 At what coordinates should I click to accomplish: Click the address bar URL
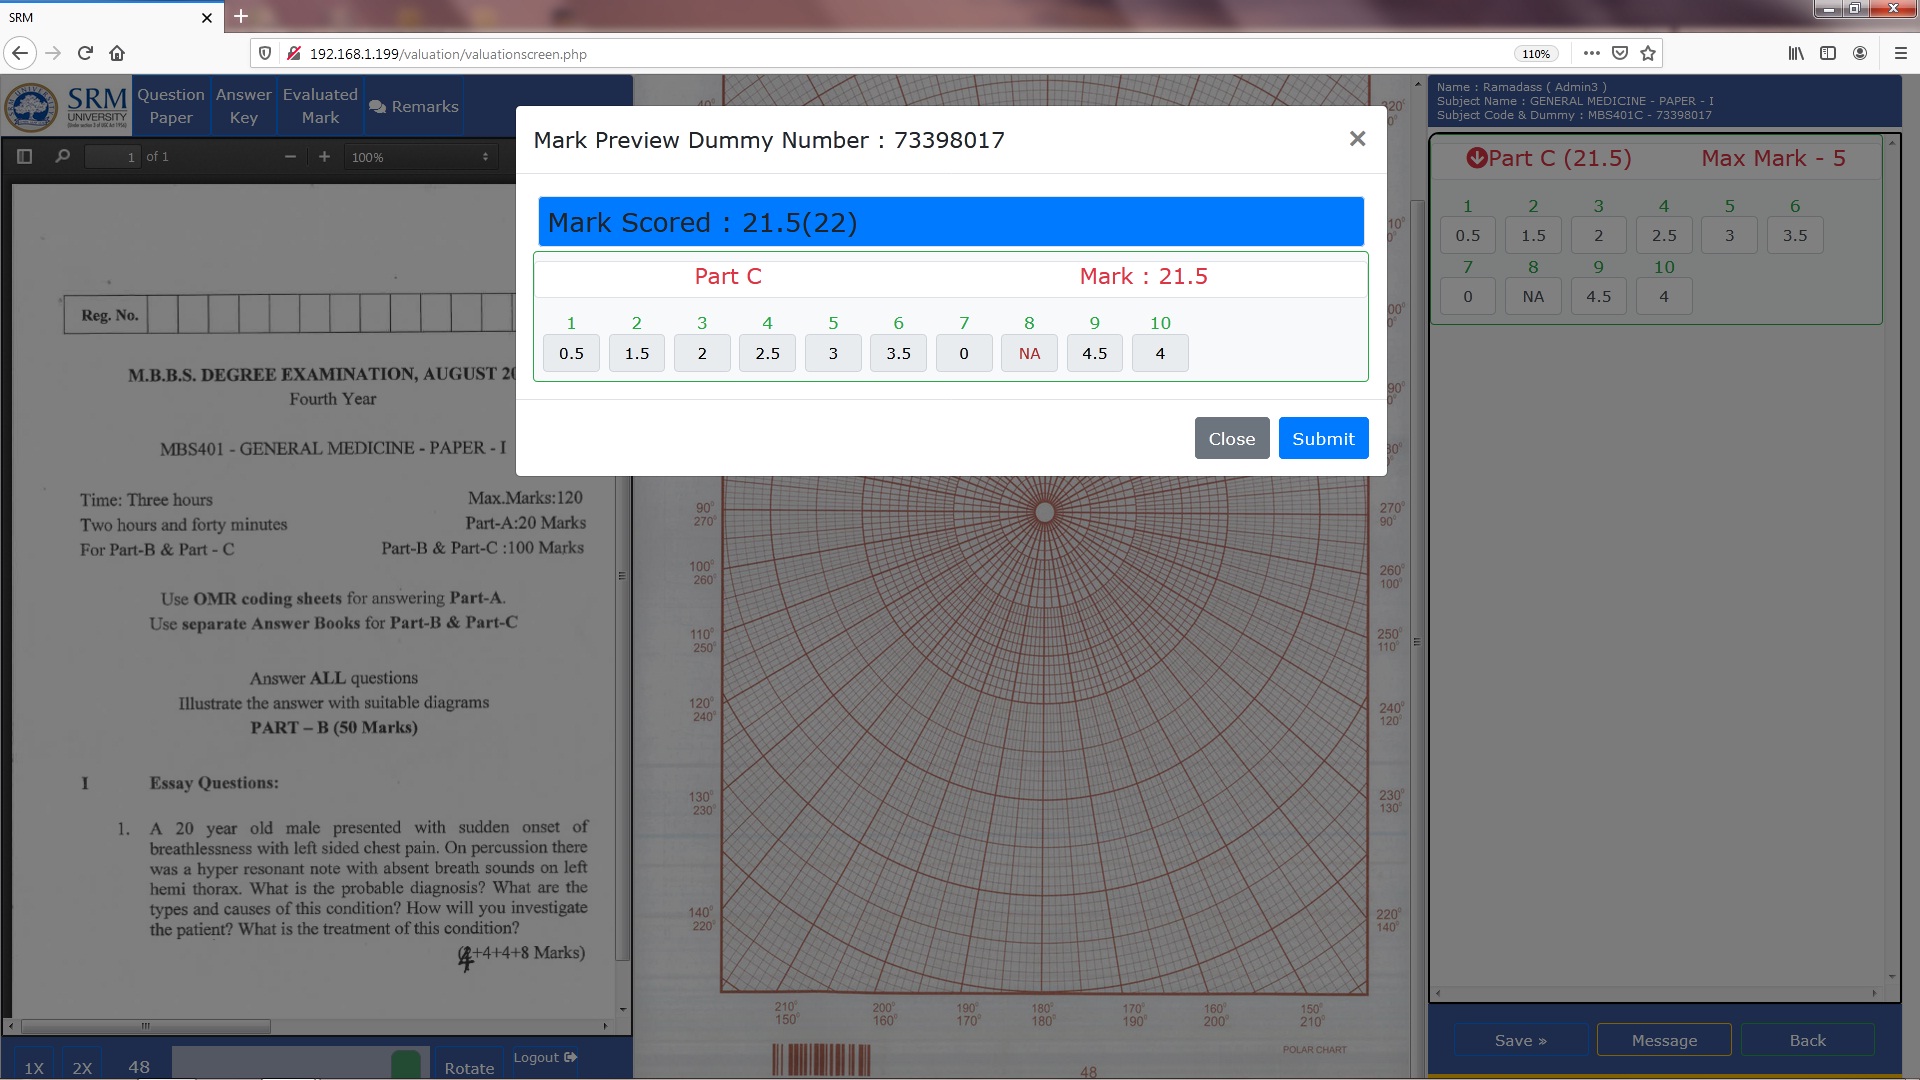pyautogui.click(x=448, y=54)
